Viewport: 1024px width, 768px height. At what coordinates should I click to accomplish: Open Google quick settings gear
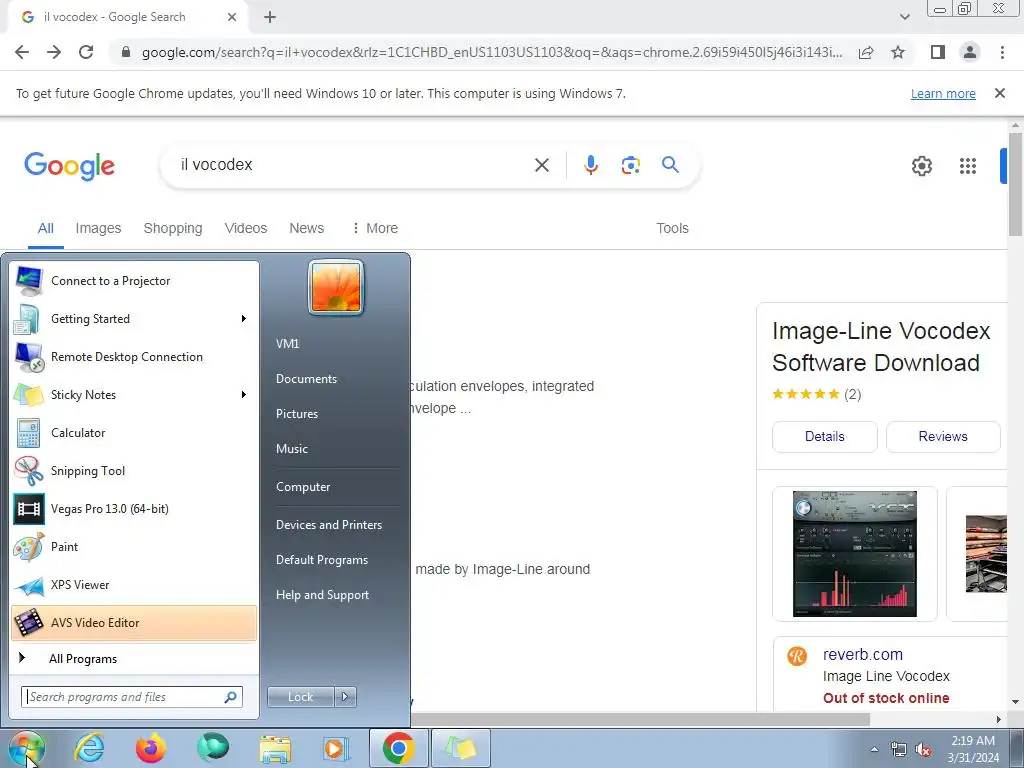click(921, 166)
